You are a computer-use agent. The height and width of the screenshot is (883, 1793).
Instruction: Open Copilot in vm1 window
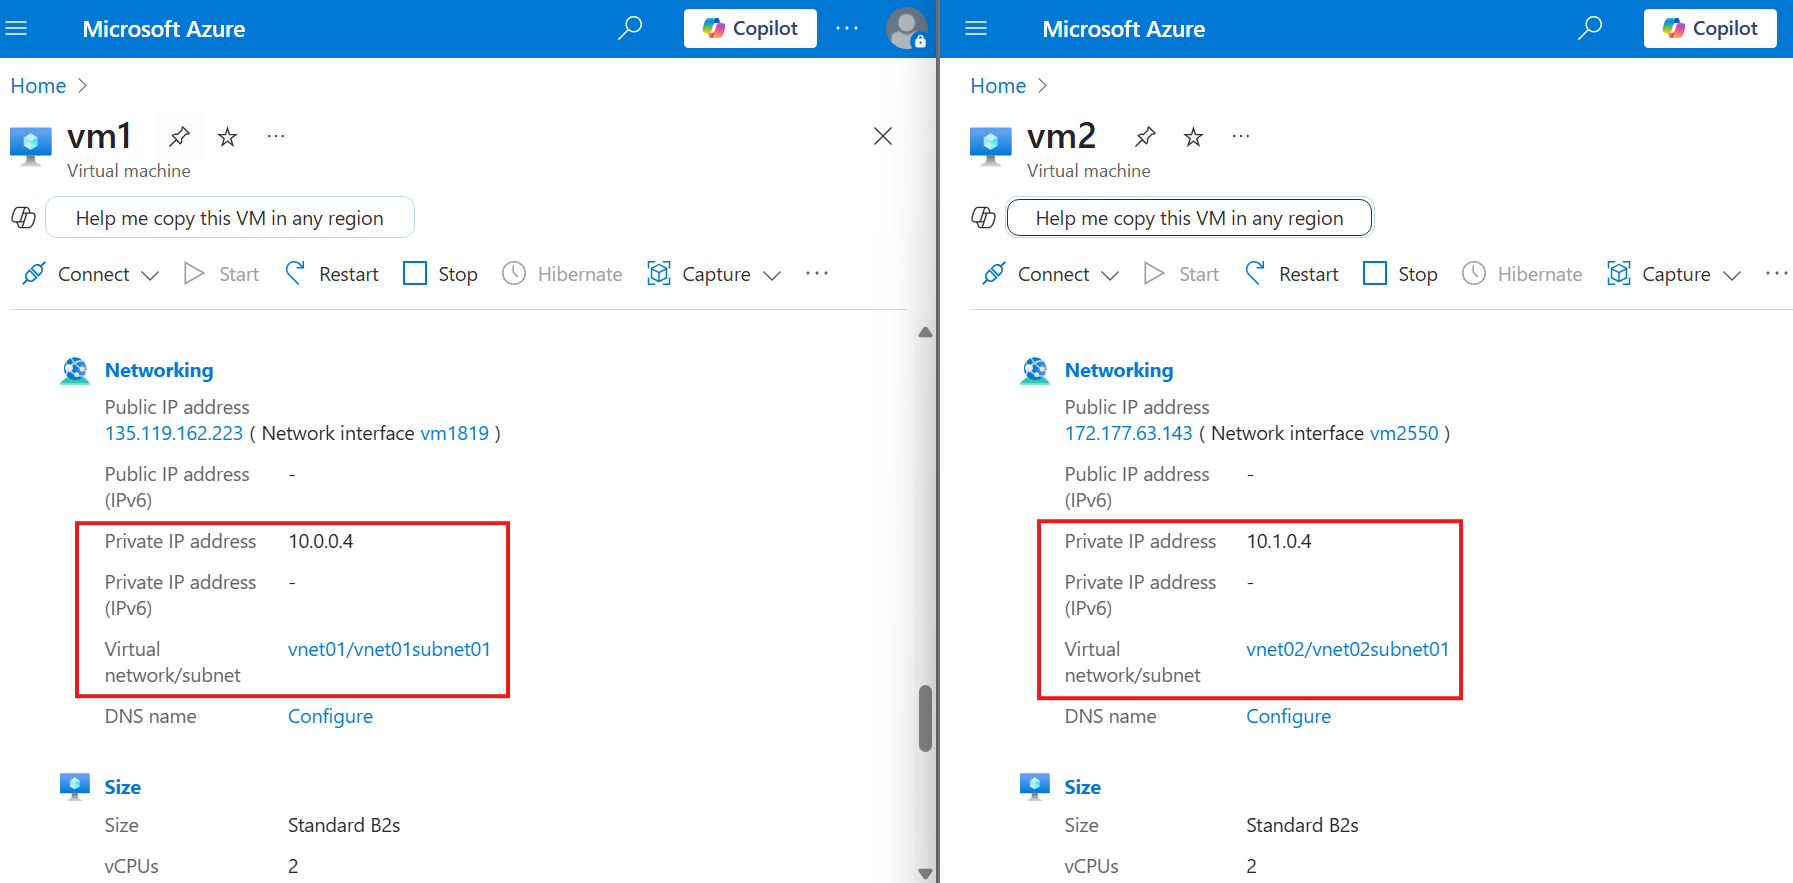pyautogui.click(x=750, y=28)
